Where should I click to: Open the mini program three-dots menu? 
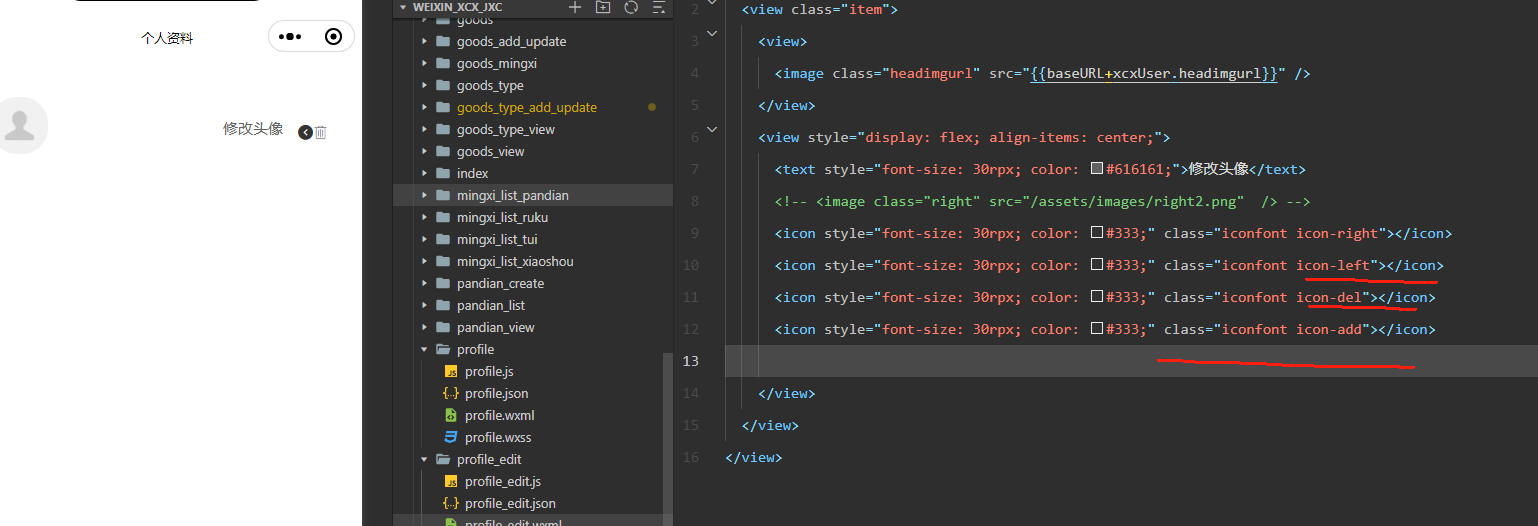(x=290, y=37)
